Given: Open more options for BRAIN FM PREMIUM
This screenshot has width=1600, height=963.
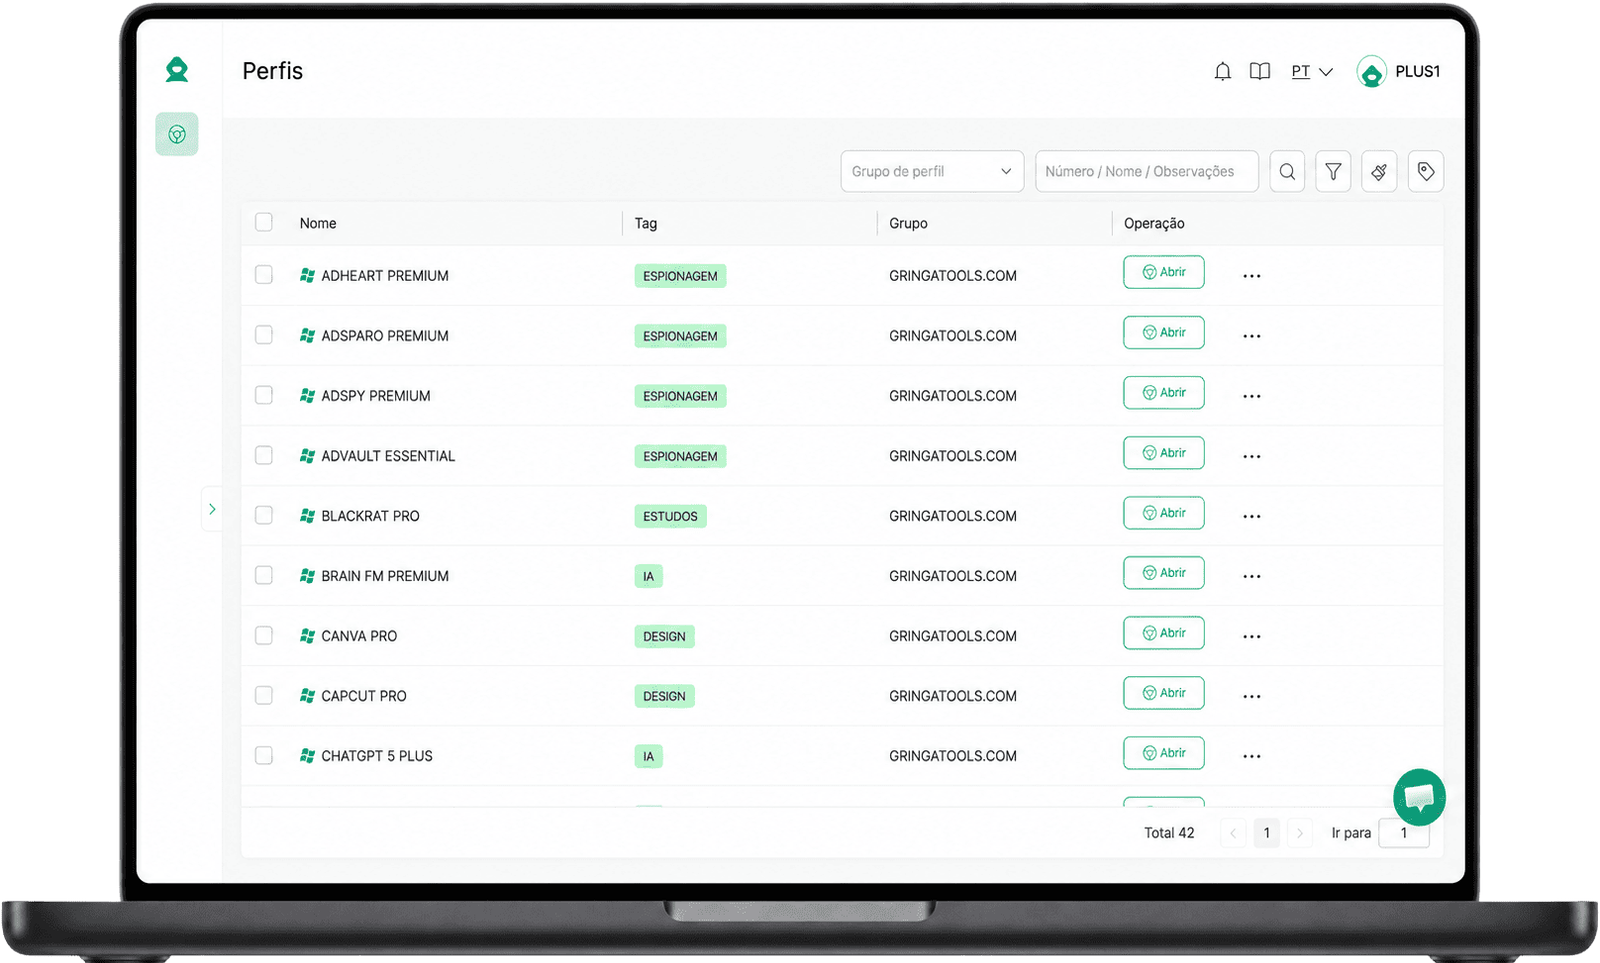Looking at the screenshot, I should (x=1252, y=576).
